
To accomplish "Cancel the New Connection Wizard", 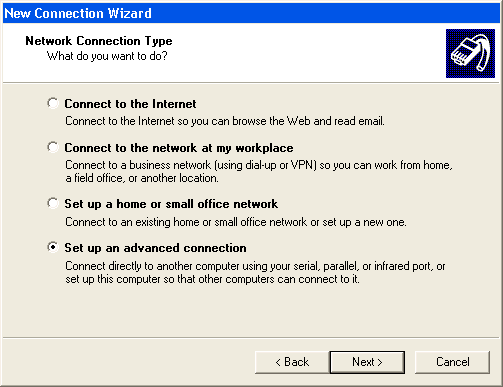I will pos(452,362).
